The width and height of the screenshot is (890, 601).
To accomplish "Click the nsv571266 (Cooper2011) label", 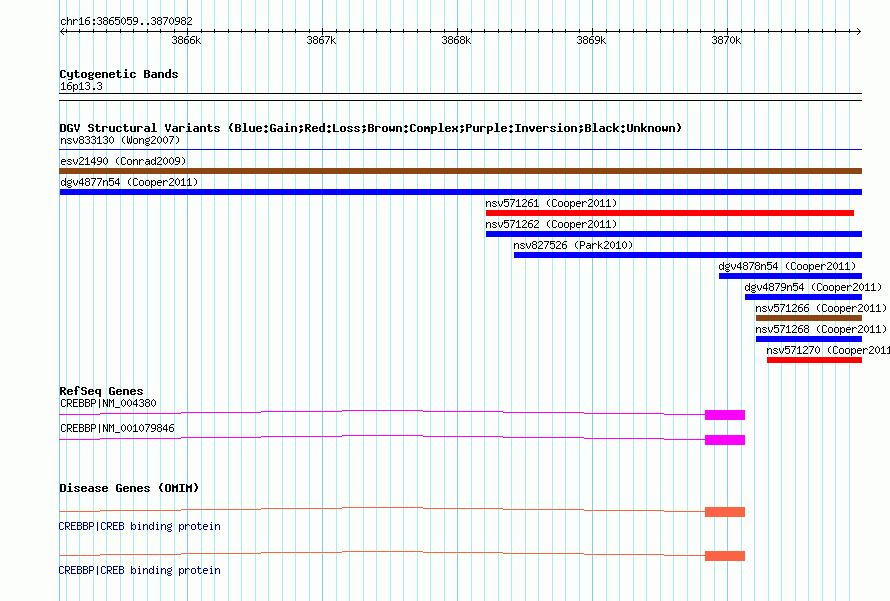I will [821, 308].
